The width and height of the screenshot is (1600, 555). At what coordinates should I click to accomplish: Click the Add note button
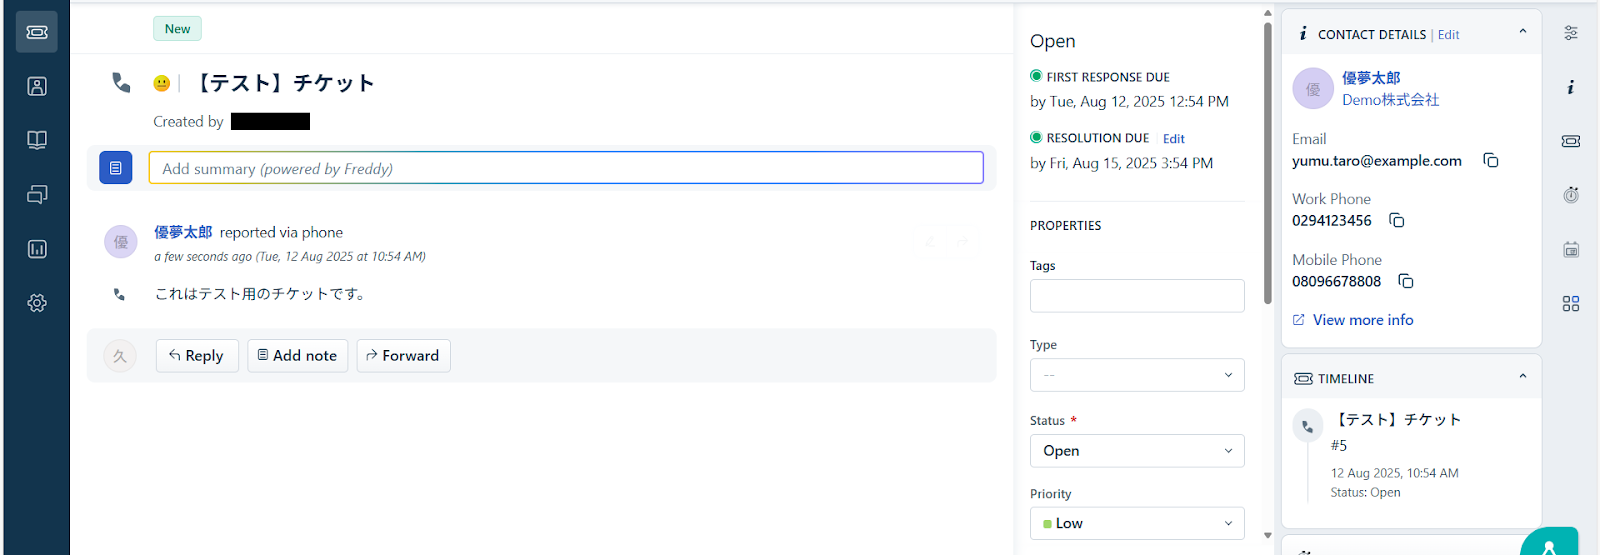click(298, 356)
